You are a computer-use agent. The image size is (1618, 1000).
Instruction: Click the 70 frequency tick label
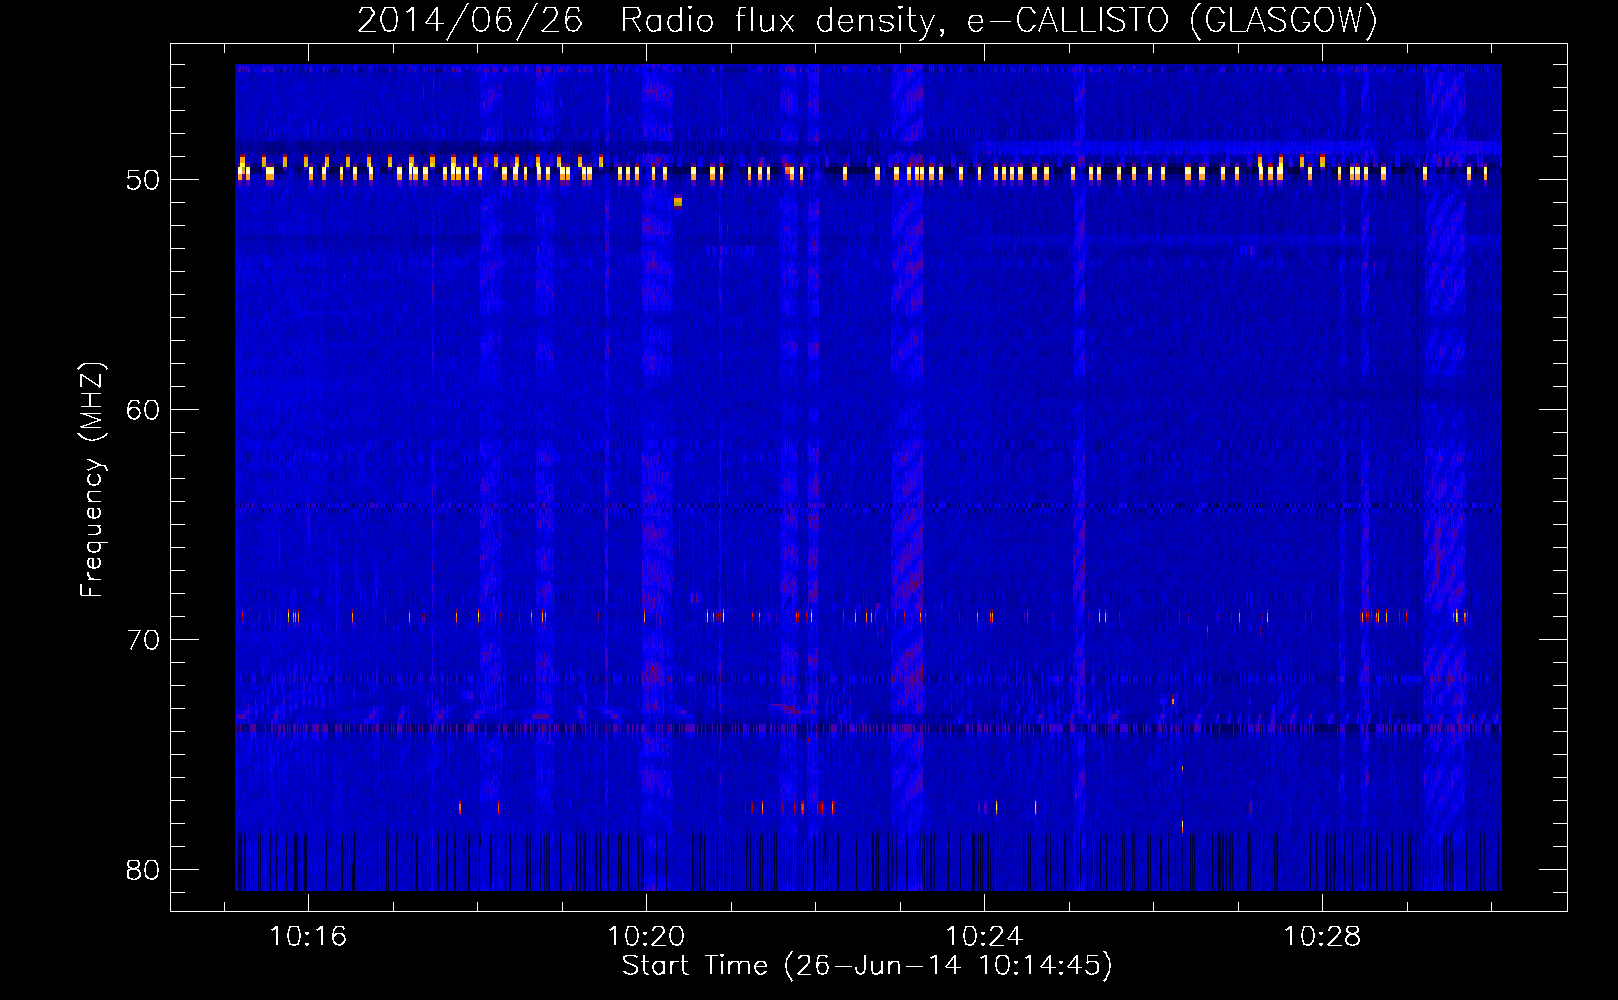pos(143,640)
